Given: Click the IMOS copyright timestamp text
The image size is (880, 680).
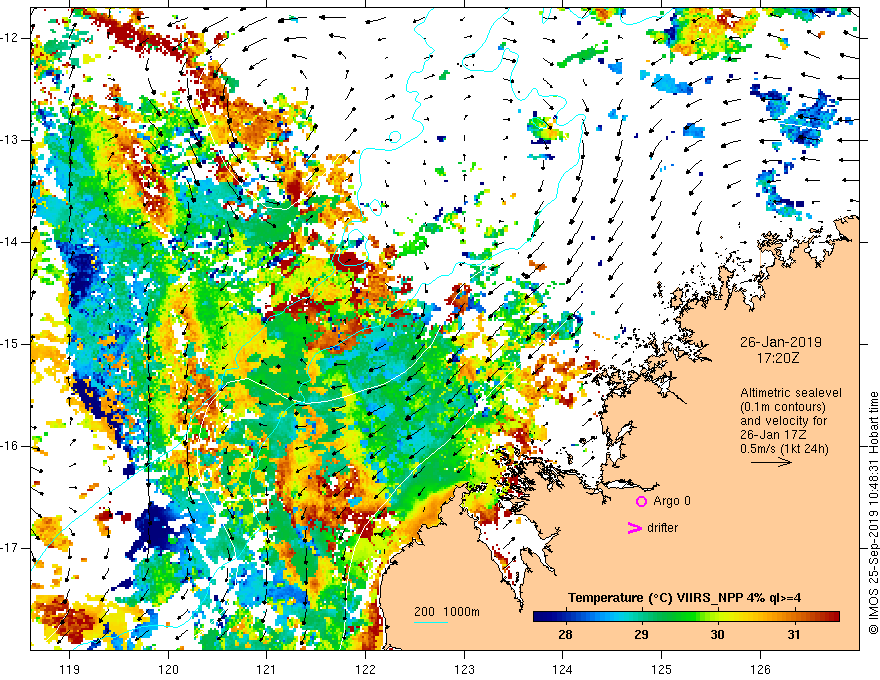Looking at the screenshot, I should [873, 512].
